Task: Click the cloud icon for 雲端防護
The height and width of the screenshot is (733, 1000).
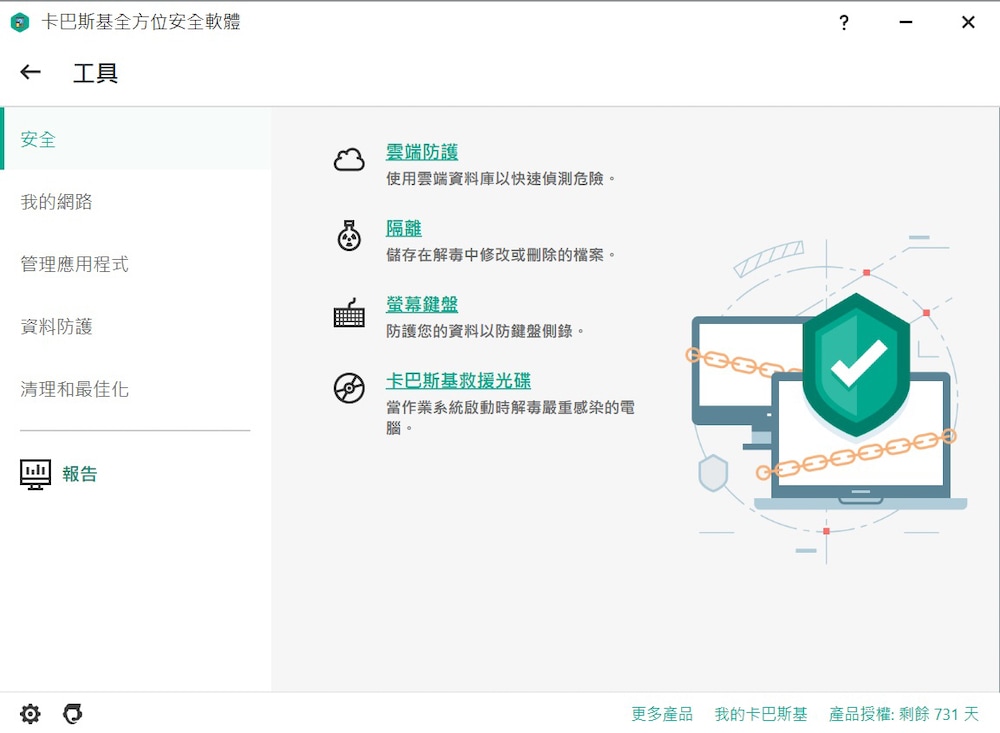Action: pyautogui.click(x=349, y=159)
